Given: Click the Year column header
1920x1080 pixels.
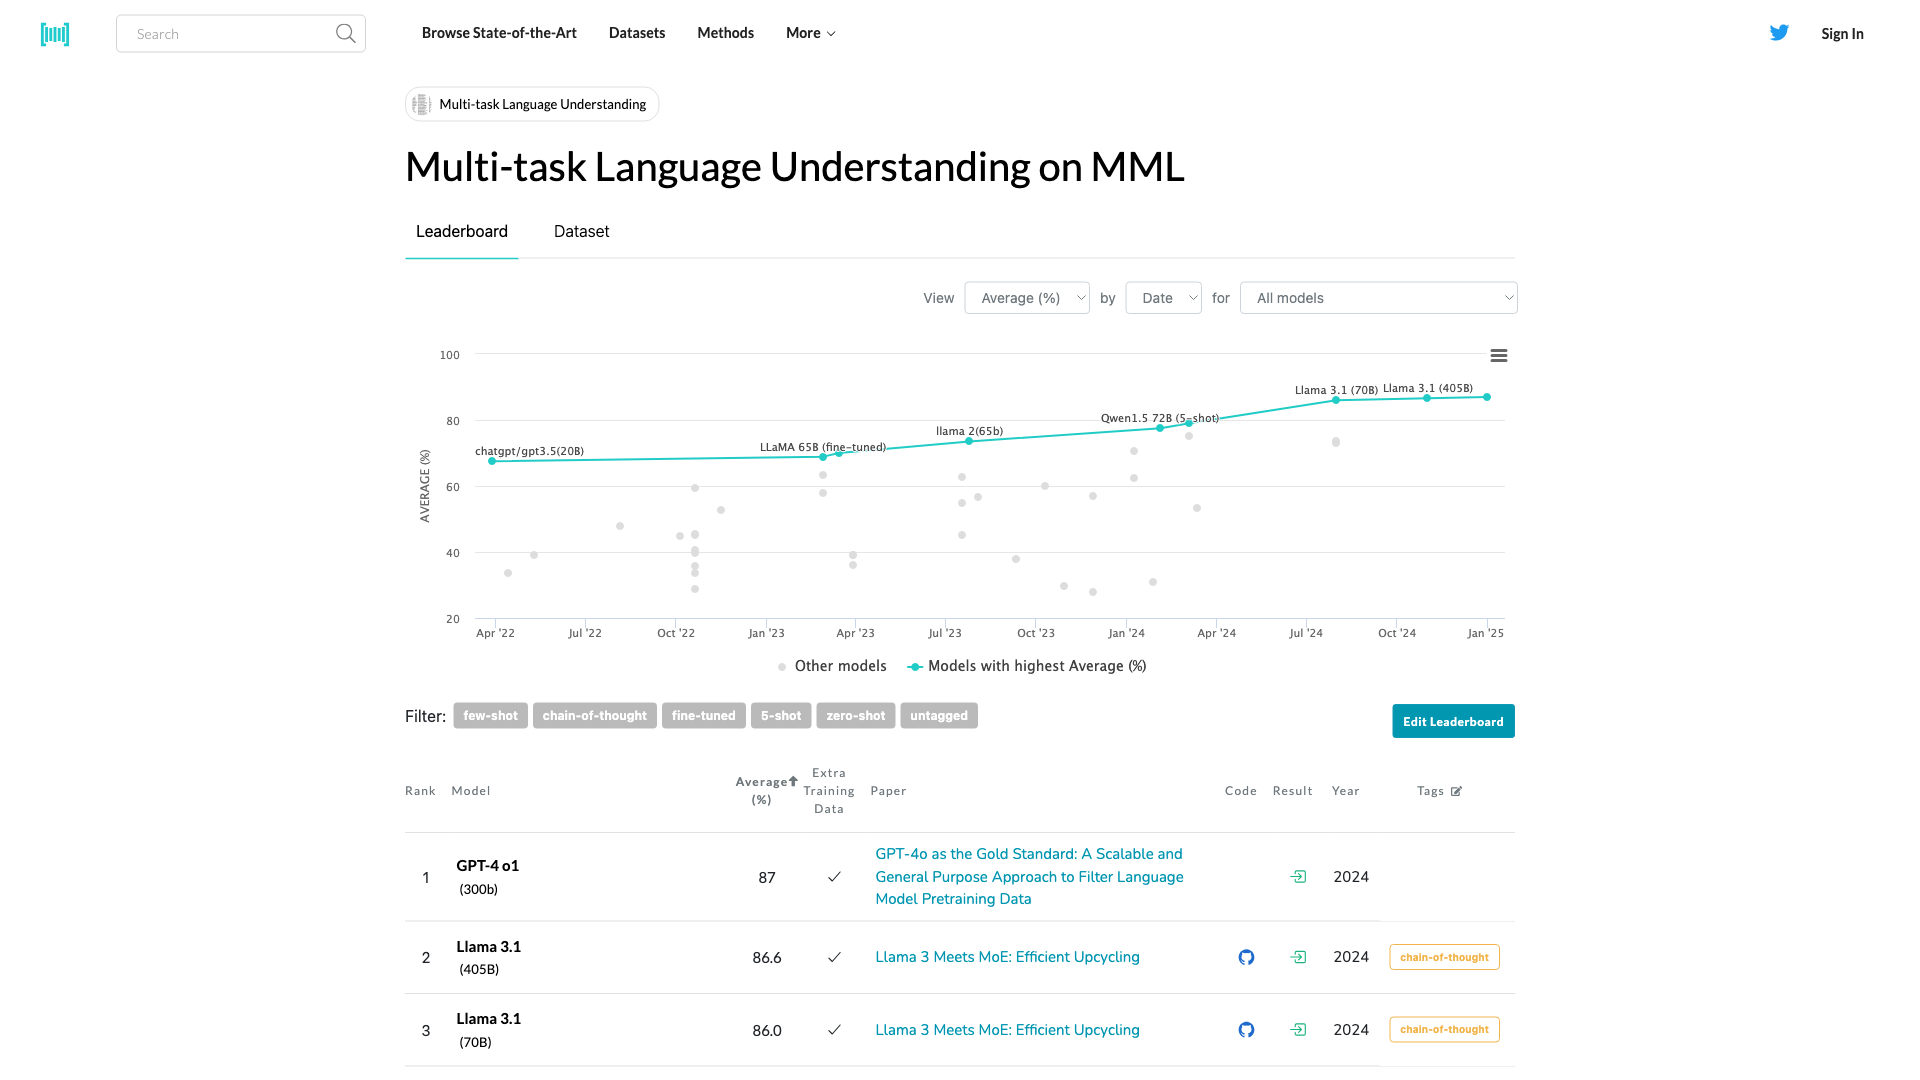Looking at the screenshot, I should pyautogui.click(x=1346, y=791).
